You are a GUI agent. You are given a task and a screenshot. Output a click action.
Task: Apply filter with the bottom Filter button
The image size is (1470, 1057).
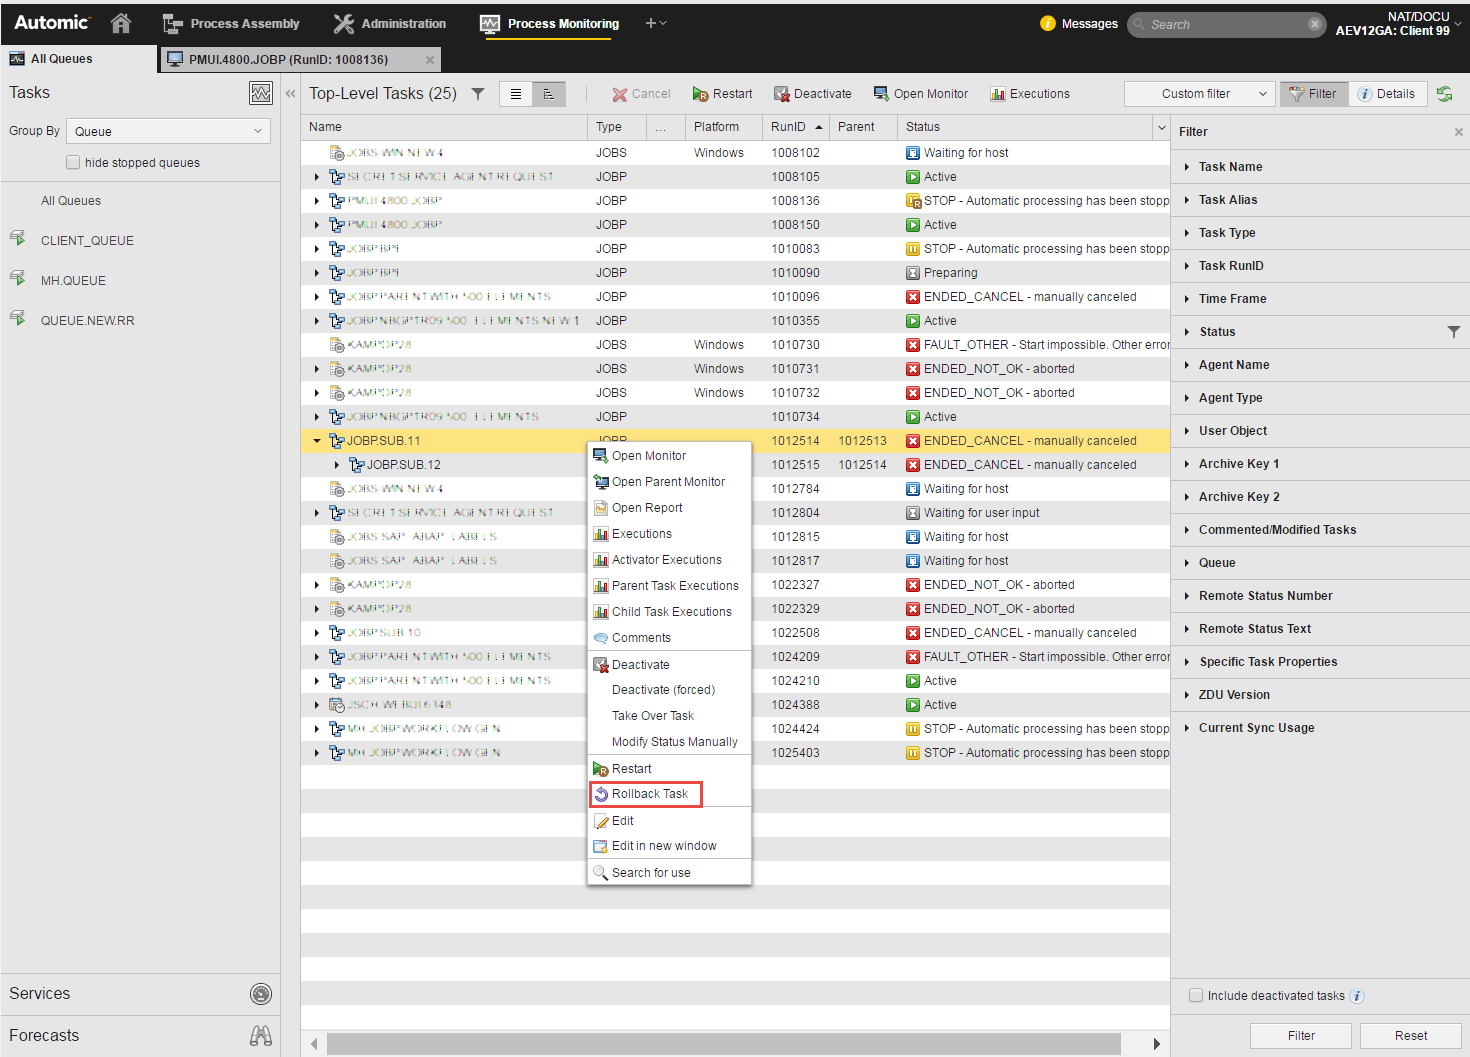pyautogui.click(x=1300, y=1036)
